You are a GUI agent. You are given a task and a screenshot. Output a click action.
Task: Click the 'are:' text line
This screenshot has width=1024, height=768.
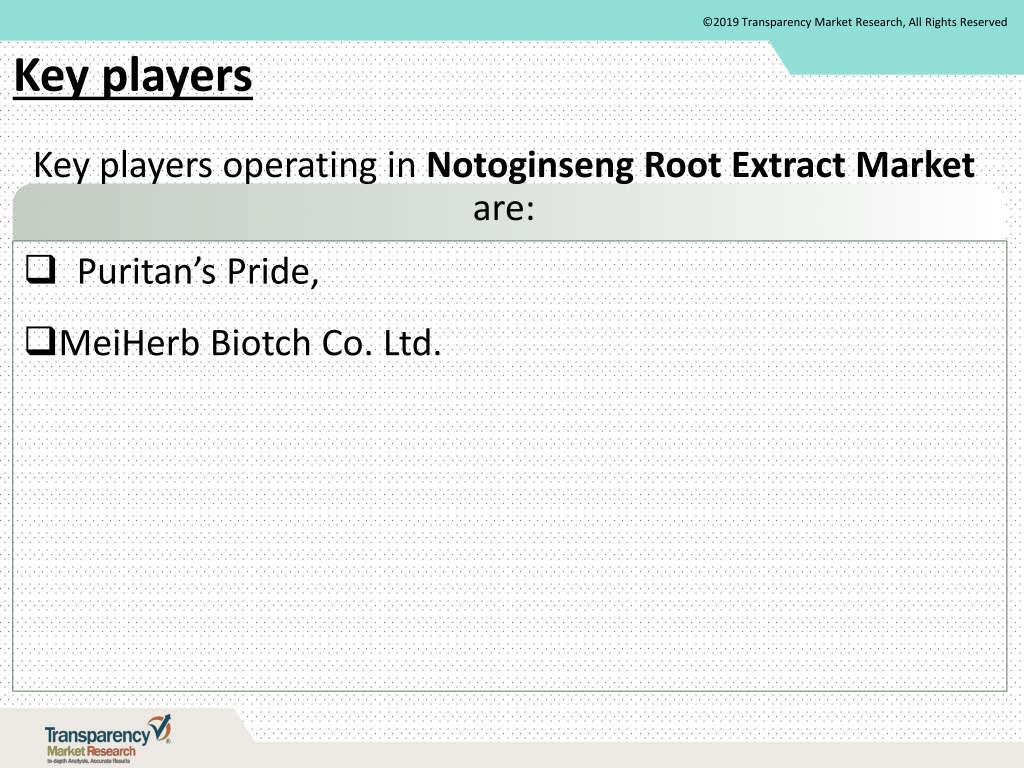click(x=504, y=209)
